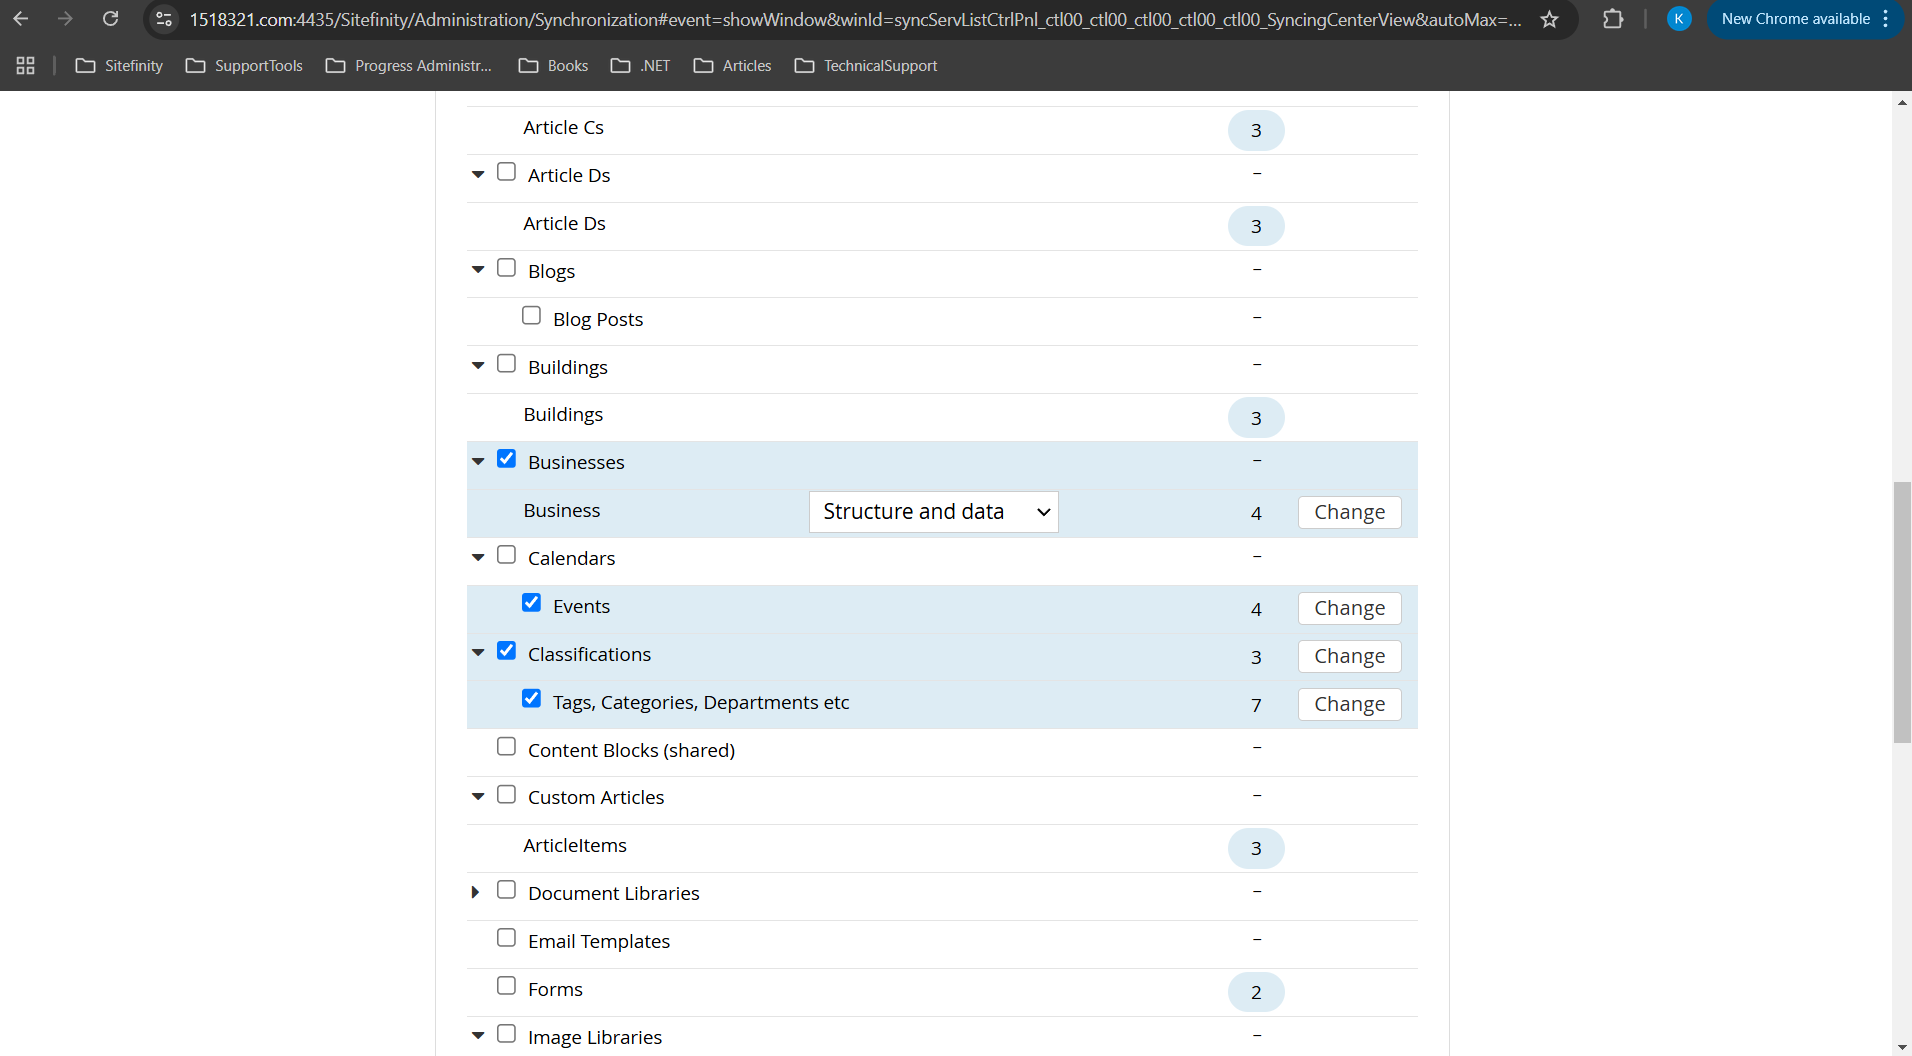Image resolution: width=1912 pixels, height=1056 pixels.
Task: Collapse the Buildings tree node arrow
Action: [478, 366]
